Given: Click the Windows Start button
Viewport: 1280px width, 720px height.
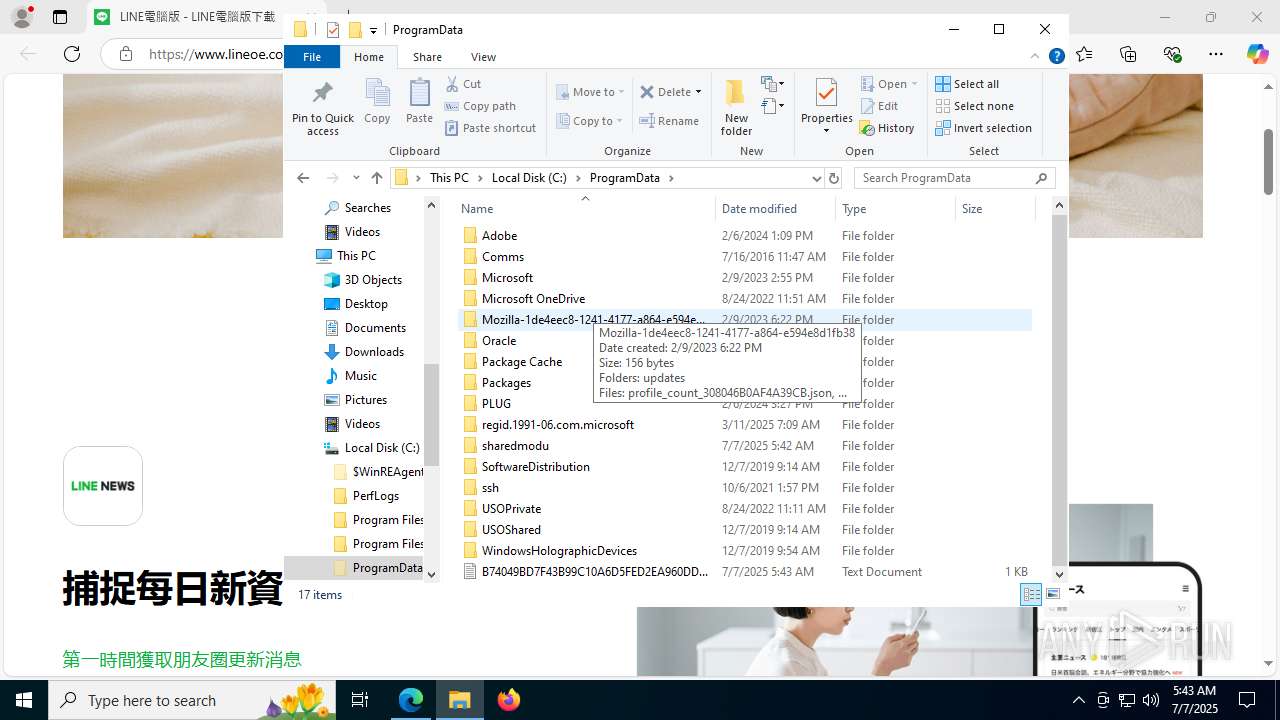Looking at the screenshot, I should point(24,700).
